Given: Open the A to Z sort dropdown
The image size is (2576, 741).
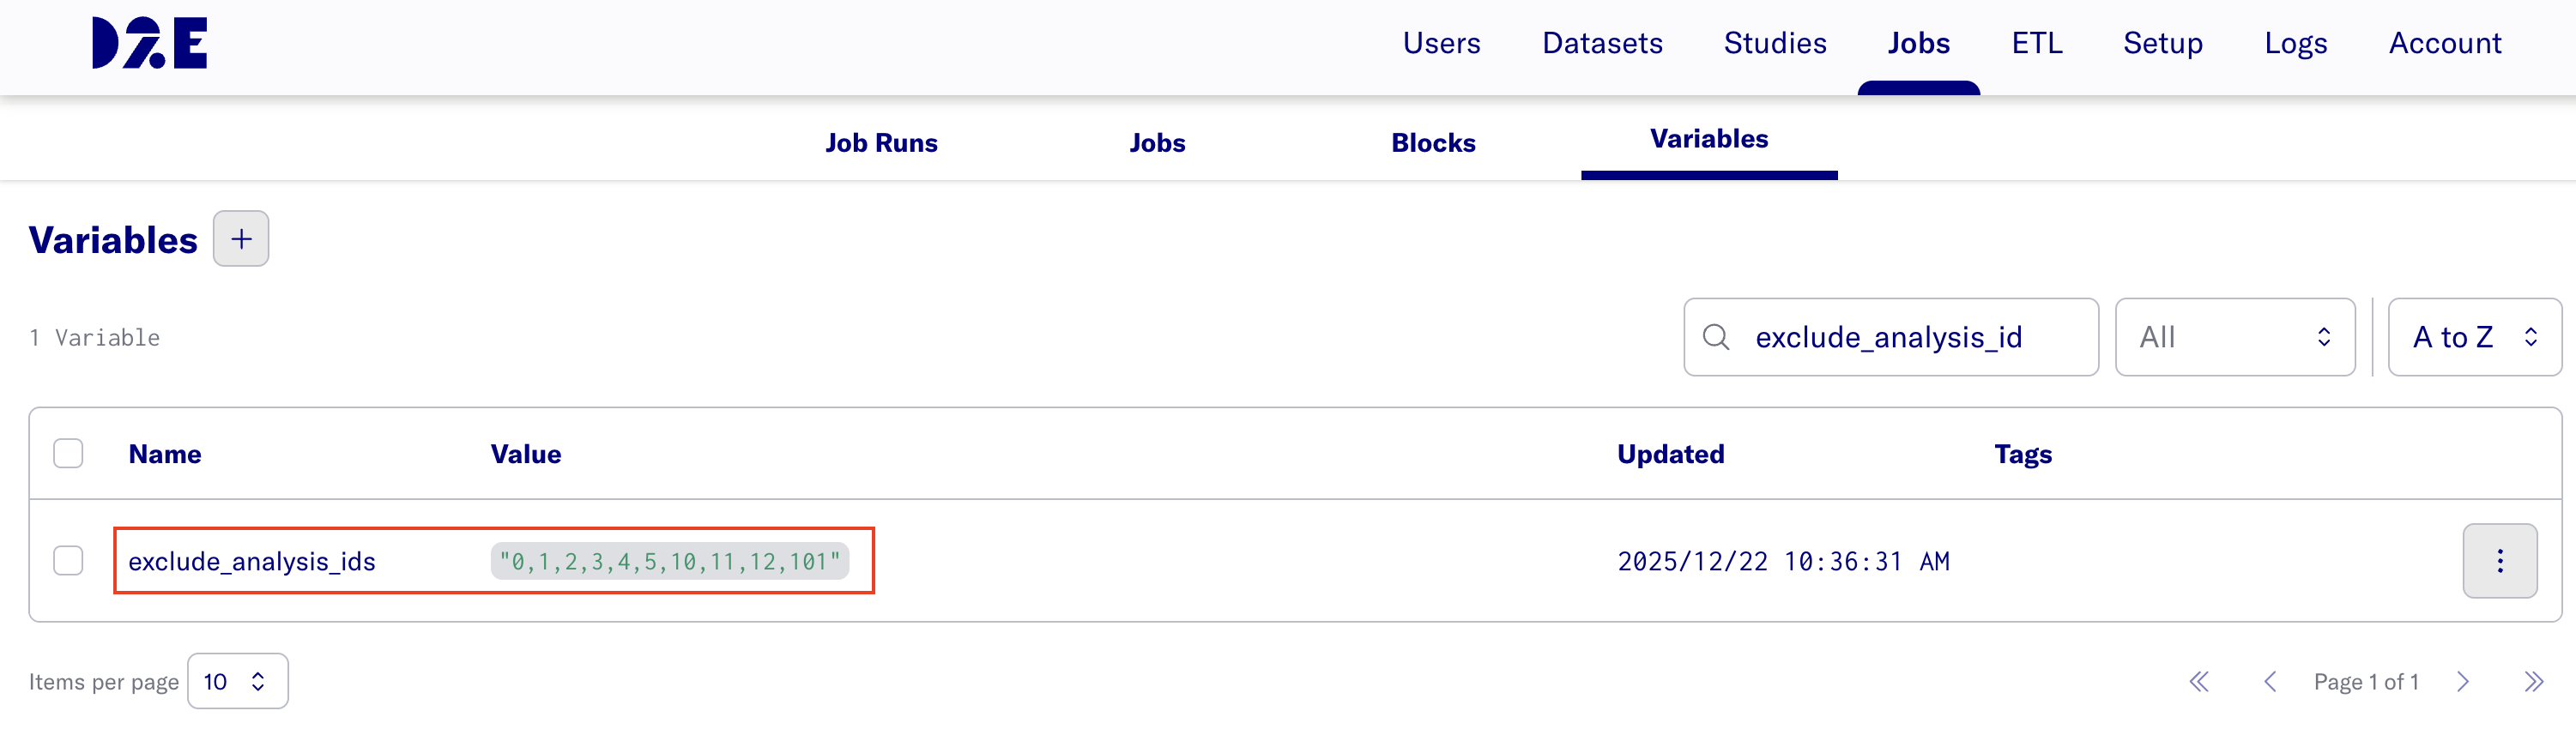Looking at the screenshot, I should [x=2473, y=337].
